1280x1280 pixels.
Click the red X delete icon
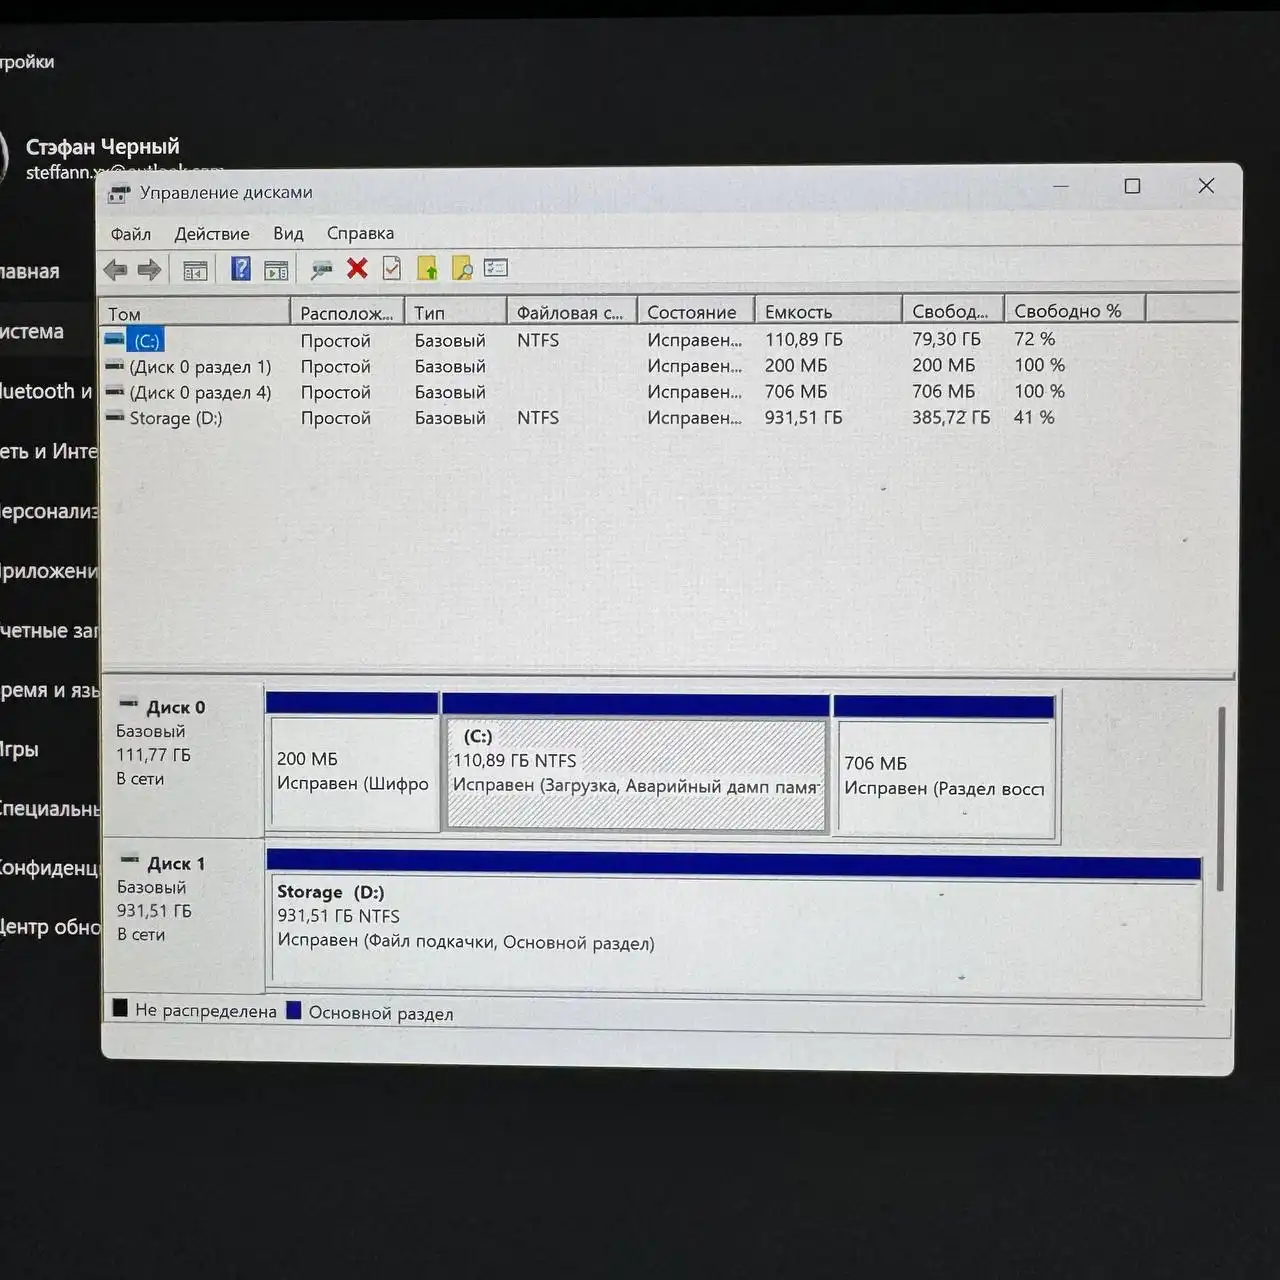coord(357,268)
